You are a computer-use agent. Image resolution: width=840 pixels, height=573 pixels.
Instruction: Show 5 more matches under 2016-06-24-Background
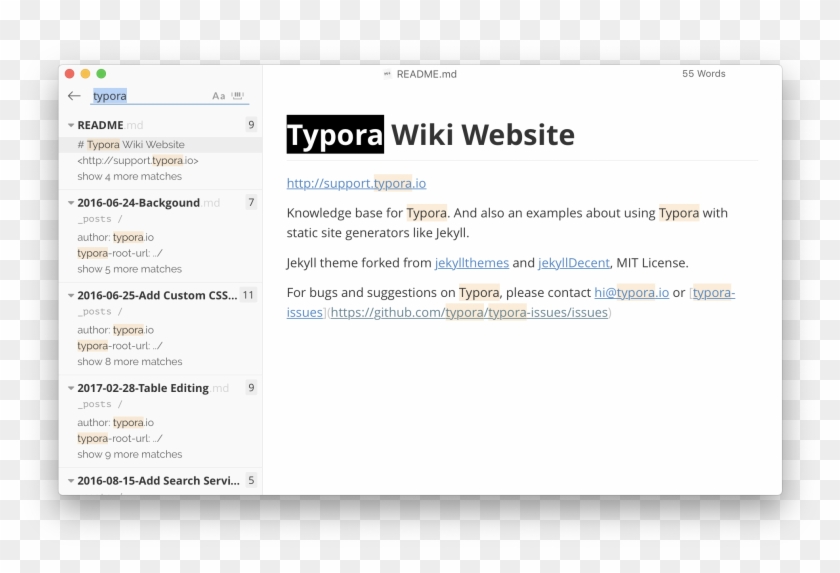tap(129, 269)
